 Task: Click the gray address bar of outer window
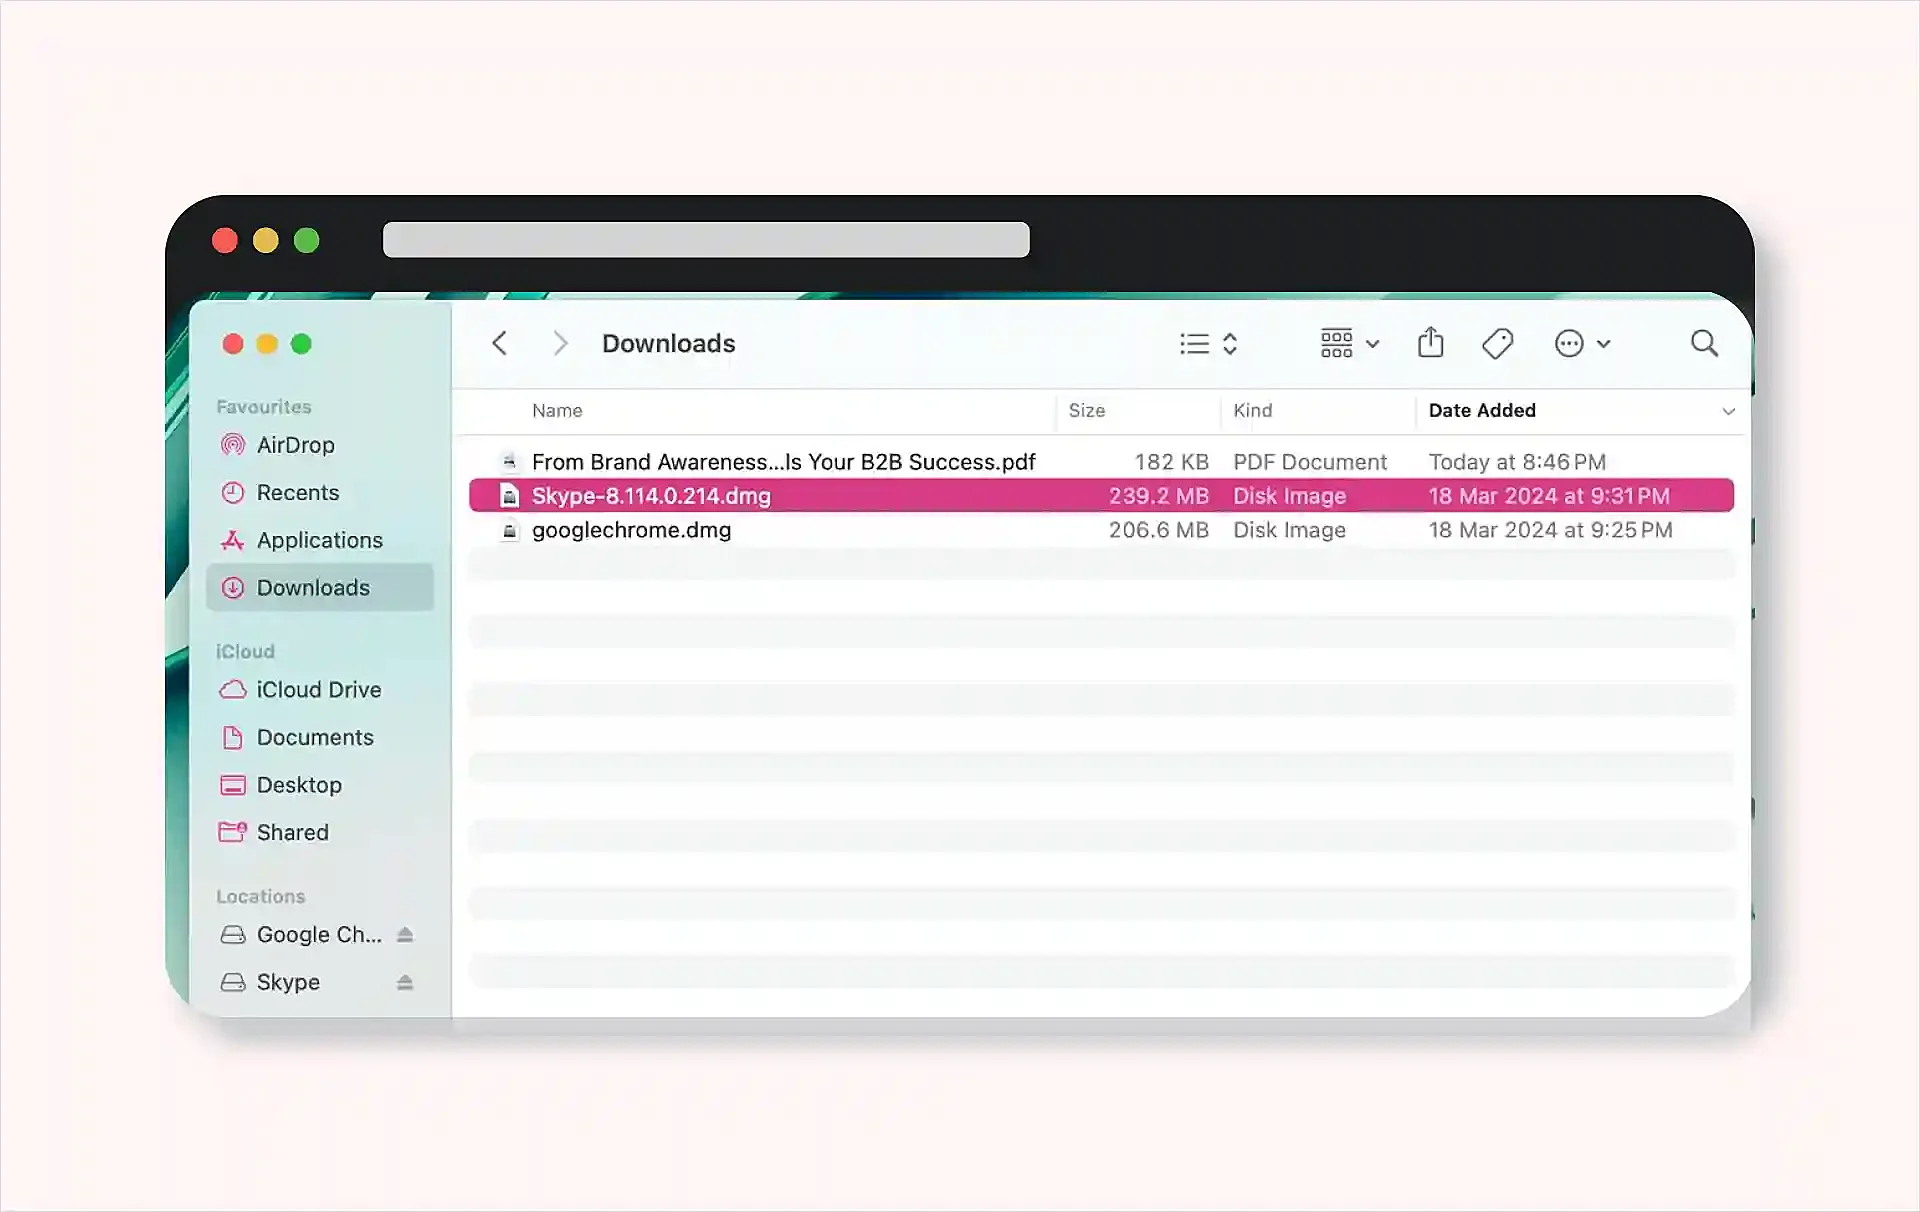point(706,240)
